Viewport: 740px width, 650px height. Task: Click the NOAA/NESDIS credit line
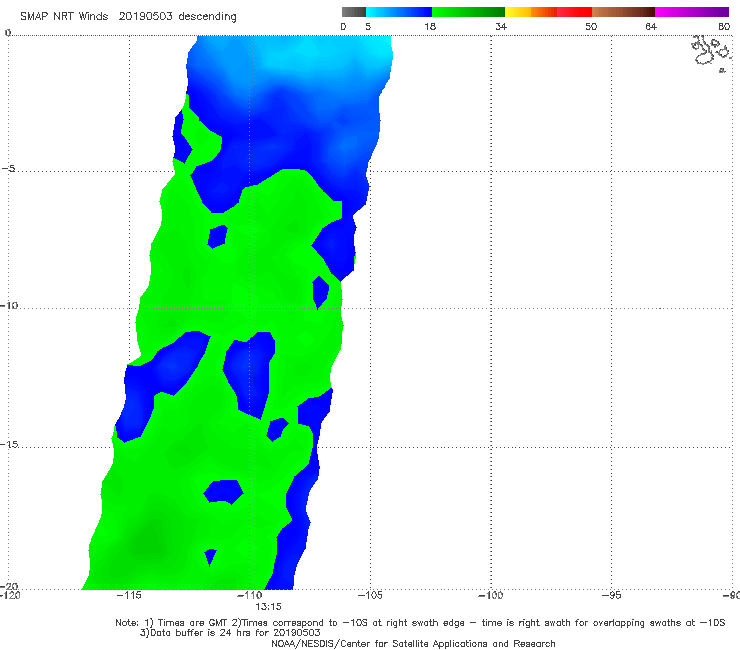pyautogui.click(x=413, y=643)
